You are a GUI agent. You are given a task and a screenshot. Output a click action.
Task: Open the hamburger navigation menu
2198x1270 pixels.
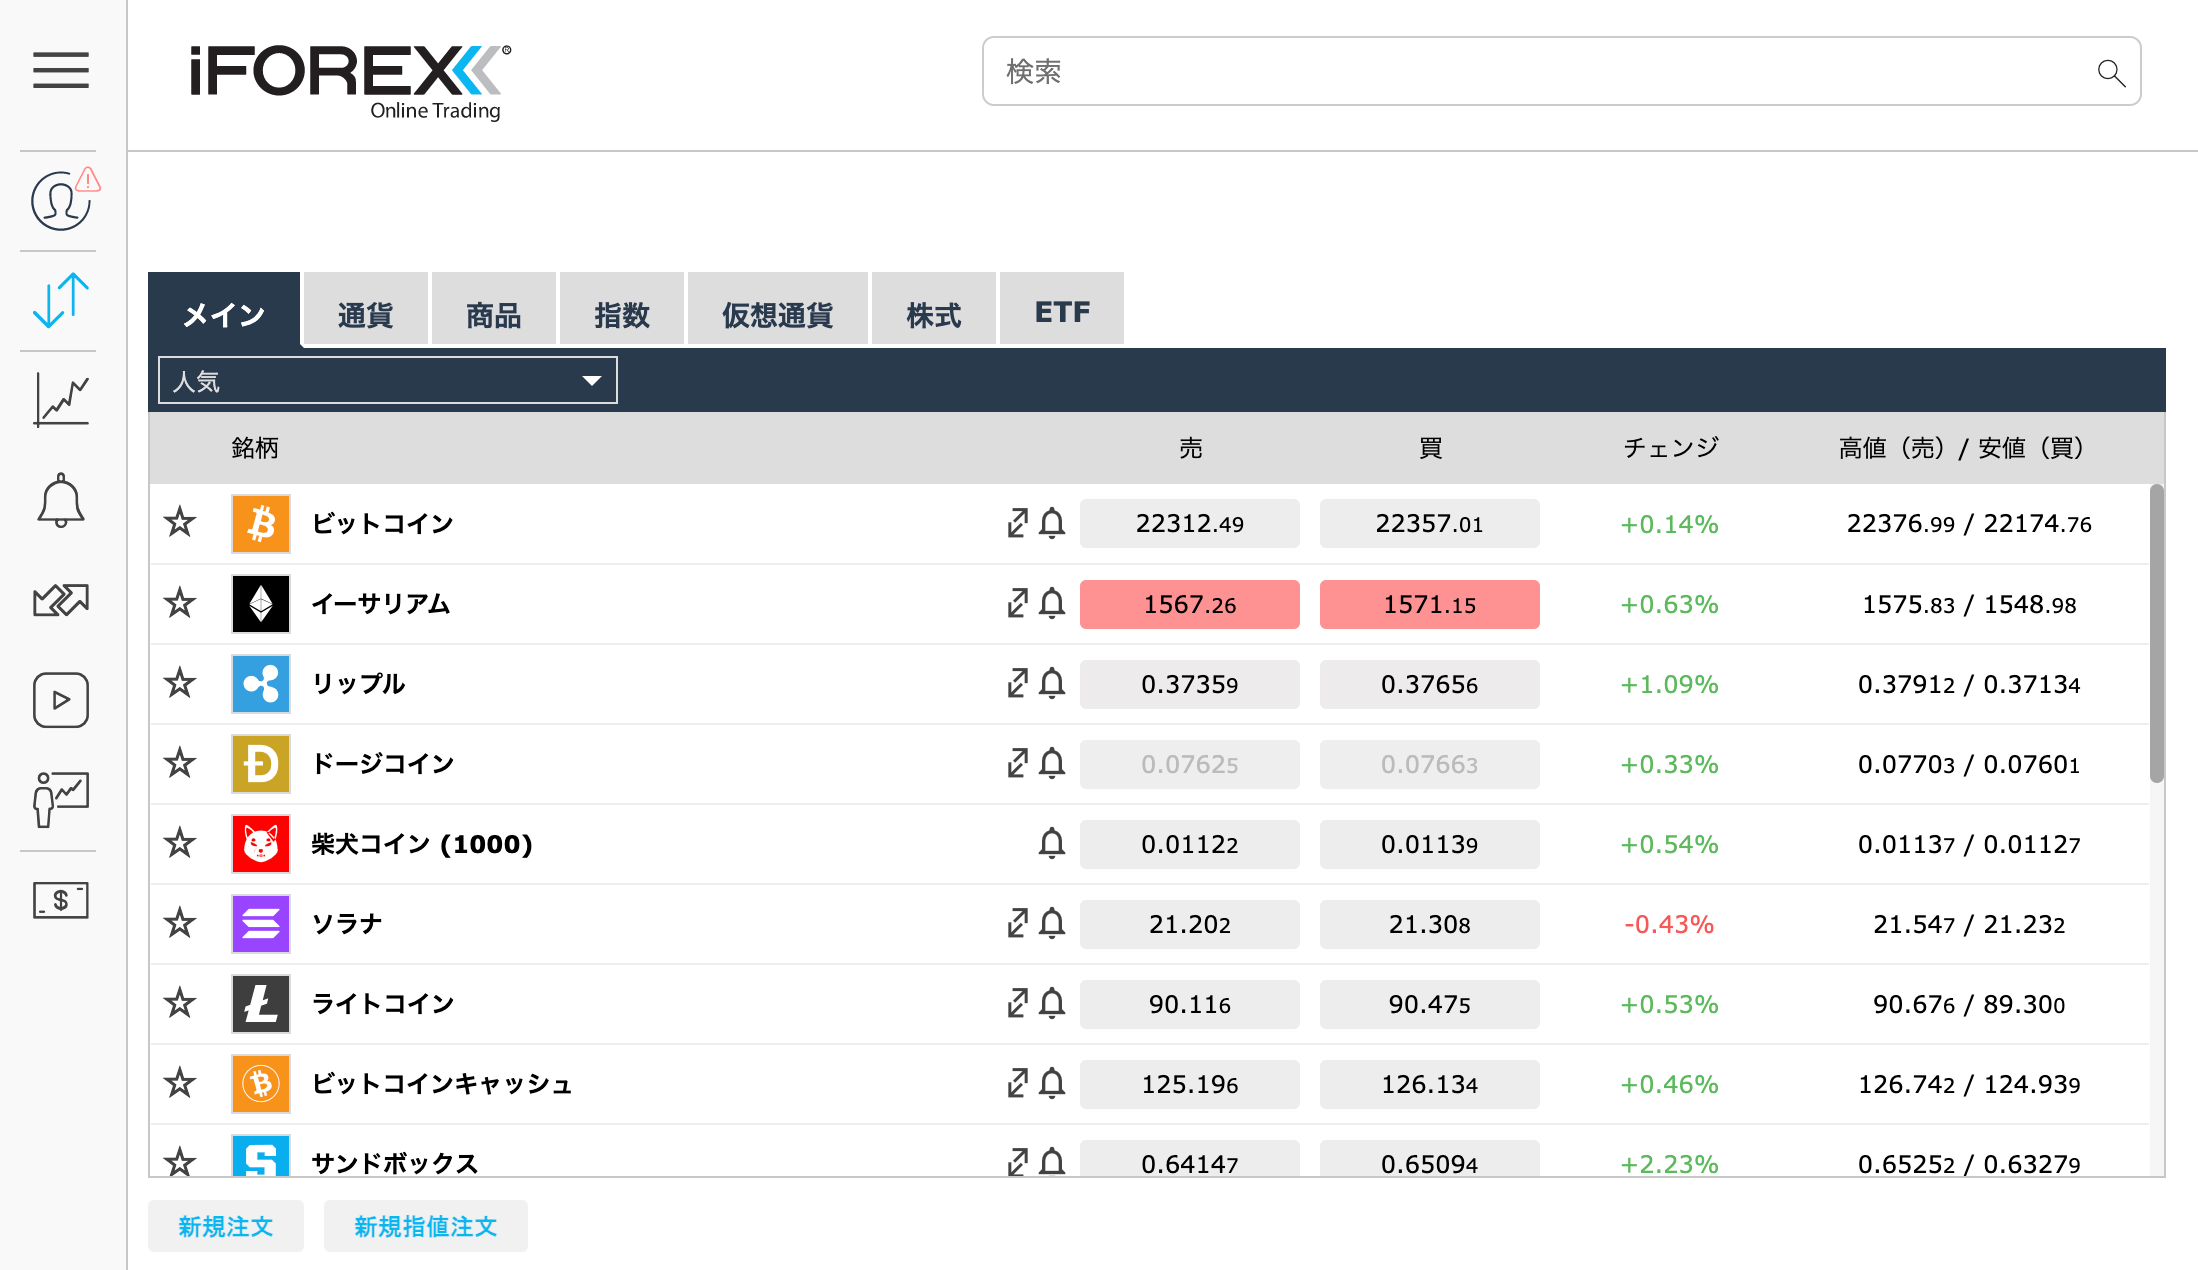coord(60,72)
